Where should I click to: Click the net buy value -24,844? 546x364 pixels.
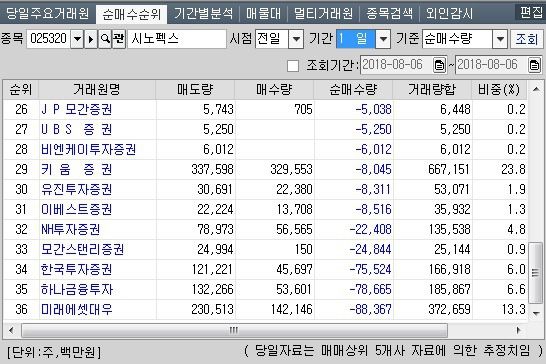click(x=370, y=249)
